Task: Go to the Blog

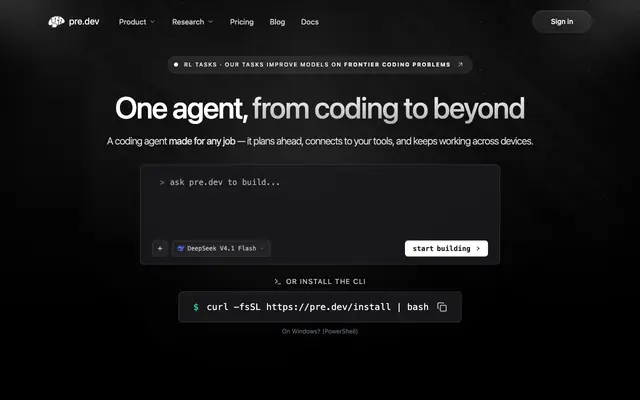Action: (277, 22)
